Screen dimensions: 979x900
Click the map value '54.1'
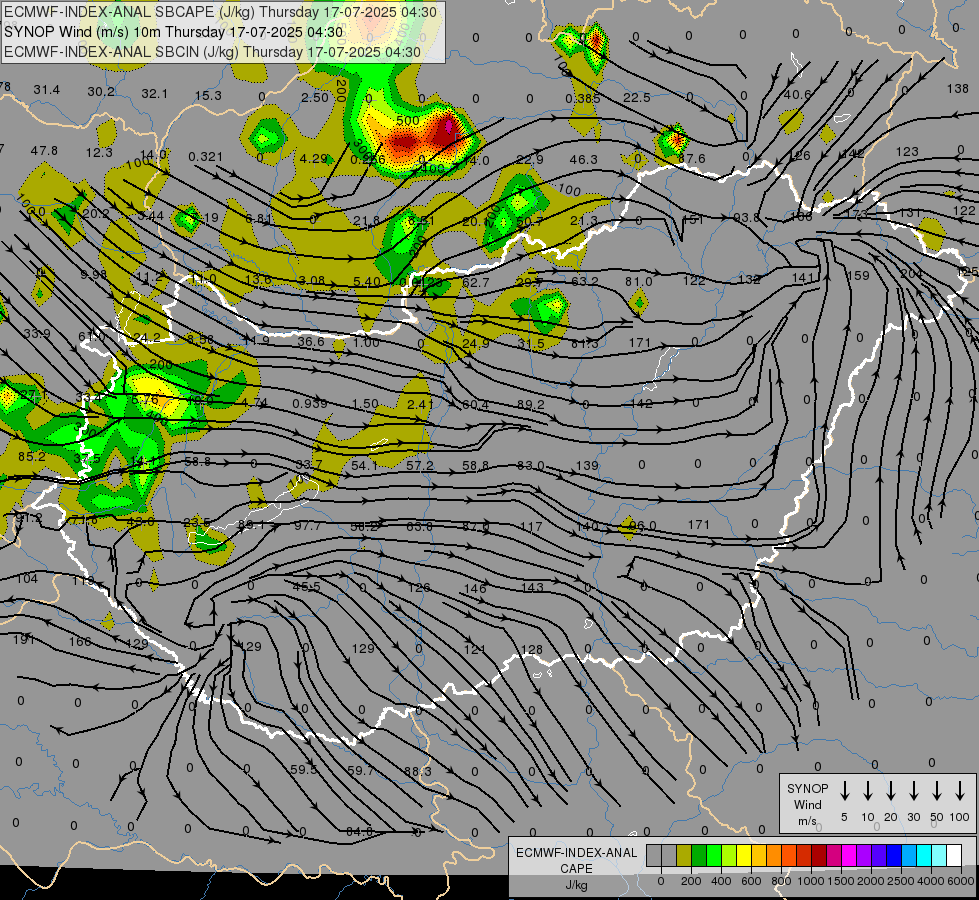(x=365, y=465)
